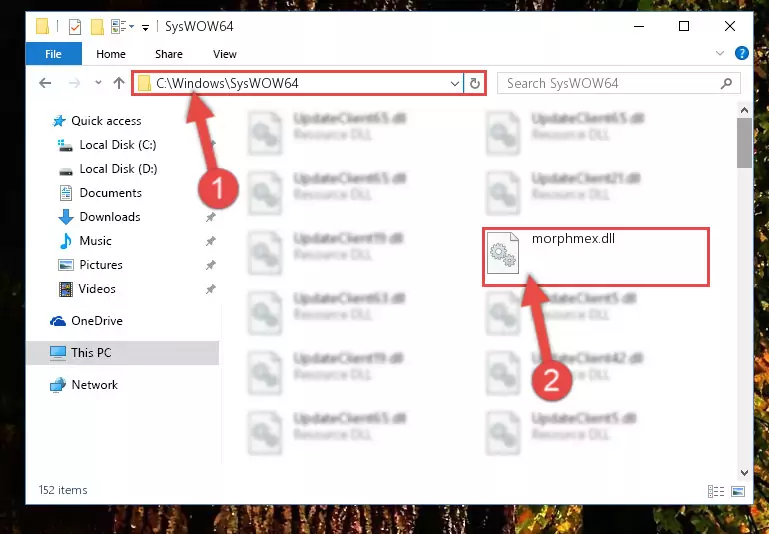The height and width of the screenshot is (534, 769).
Task: Select the morphmex.dll file
Action: pos(596,256)
